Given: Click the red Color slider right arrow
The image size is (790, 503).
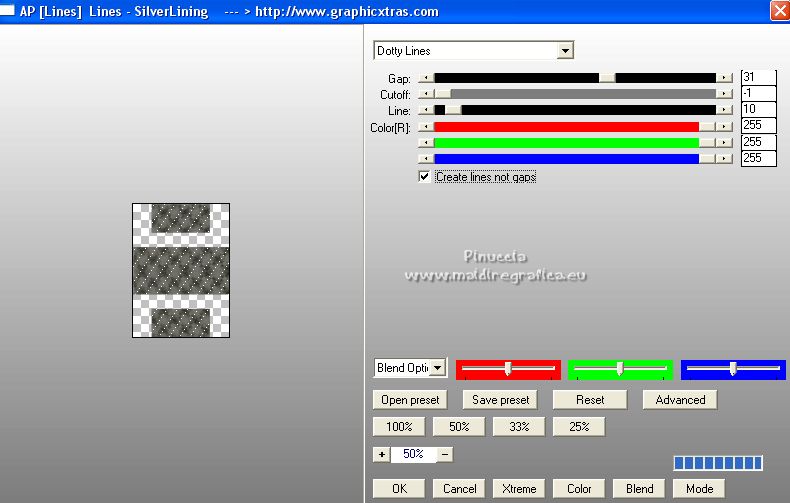Looking at the screenshot, I should pos(724,127).
